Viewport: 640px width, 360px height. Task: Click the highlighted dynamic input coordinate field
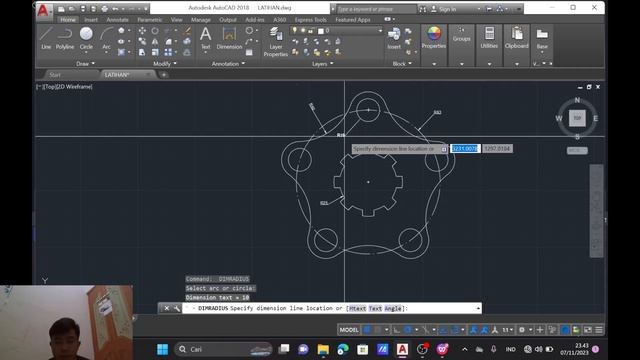(x=465, y=149)
